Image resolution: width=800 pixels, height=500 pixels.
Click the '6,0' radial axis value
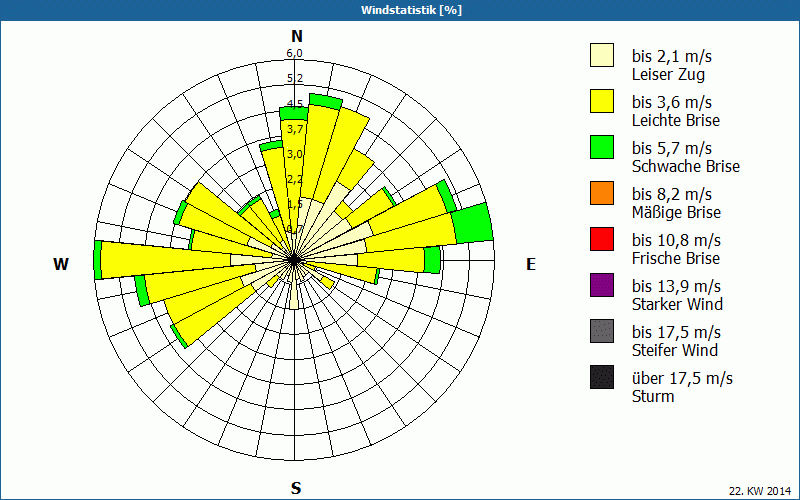pos(294,53)
